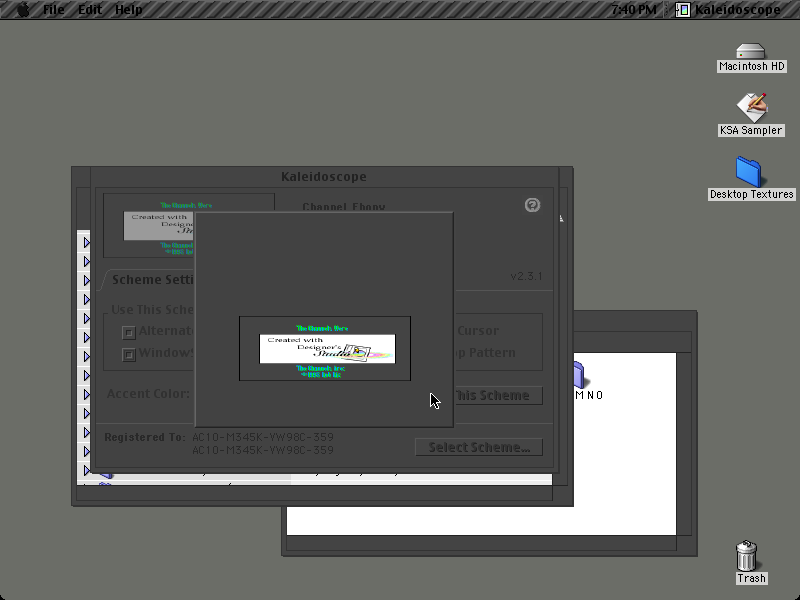Image resolution: width=800 pixels, height=600 pixels.
Task: Click the greyed scheme preview behind the panel
Action: (149, 226)
